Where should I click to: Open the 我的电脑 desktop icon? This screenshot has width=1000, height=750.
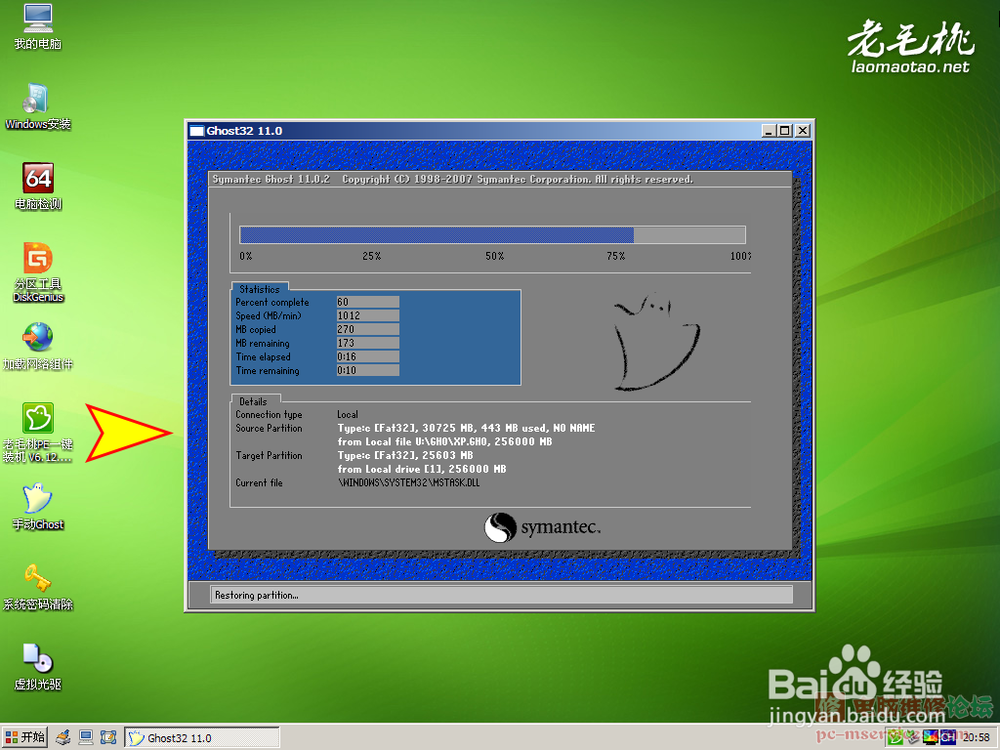click(38, 27)
